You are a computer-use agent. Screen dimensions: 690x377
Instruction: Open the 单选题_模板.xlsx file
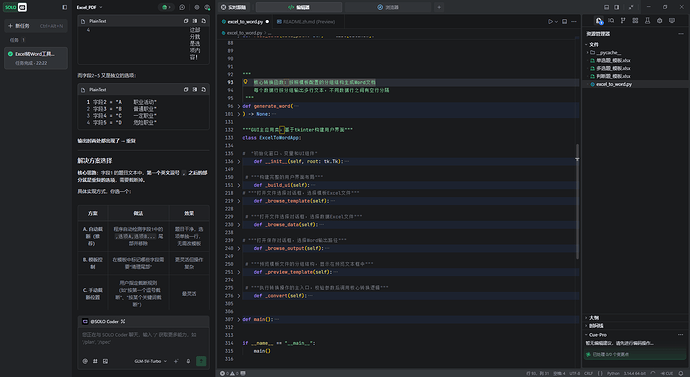(x=634, y=60)
